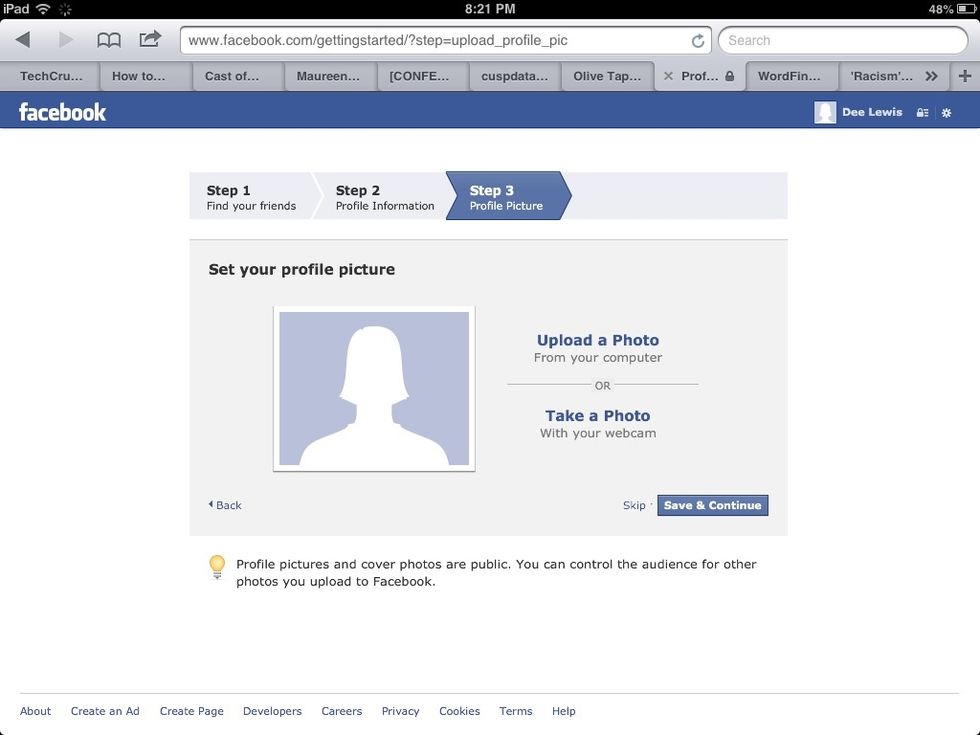Image resolution: width=980 pixels, height=735 pixels.
Task: Switch to the WordFin... tab
Action: point(789,76)
